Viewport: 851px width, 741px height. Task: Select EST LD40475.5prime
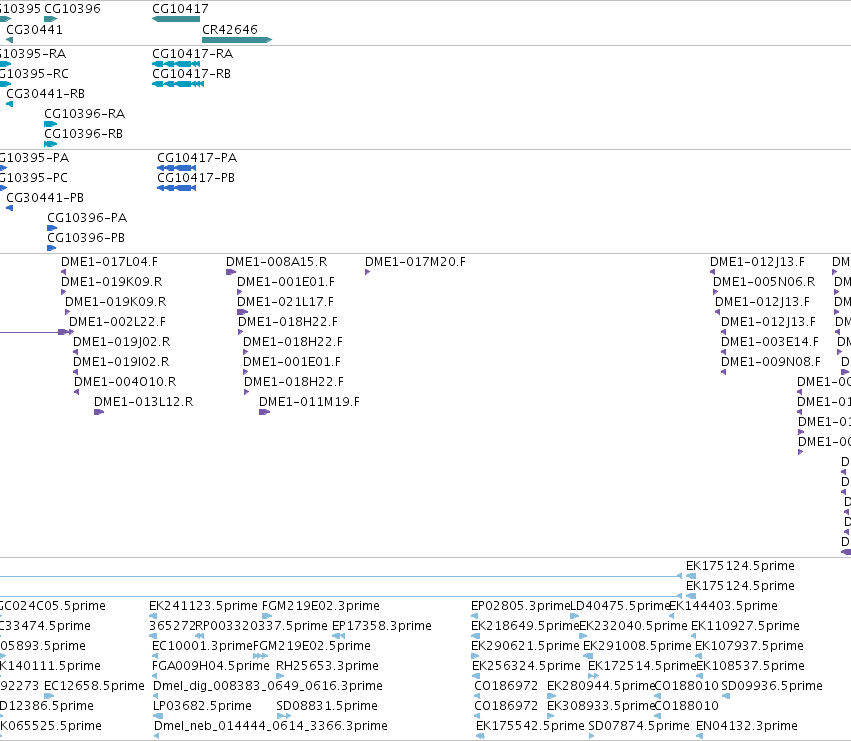pos(621,606)
